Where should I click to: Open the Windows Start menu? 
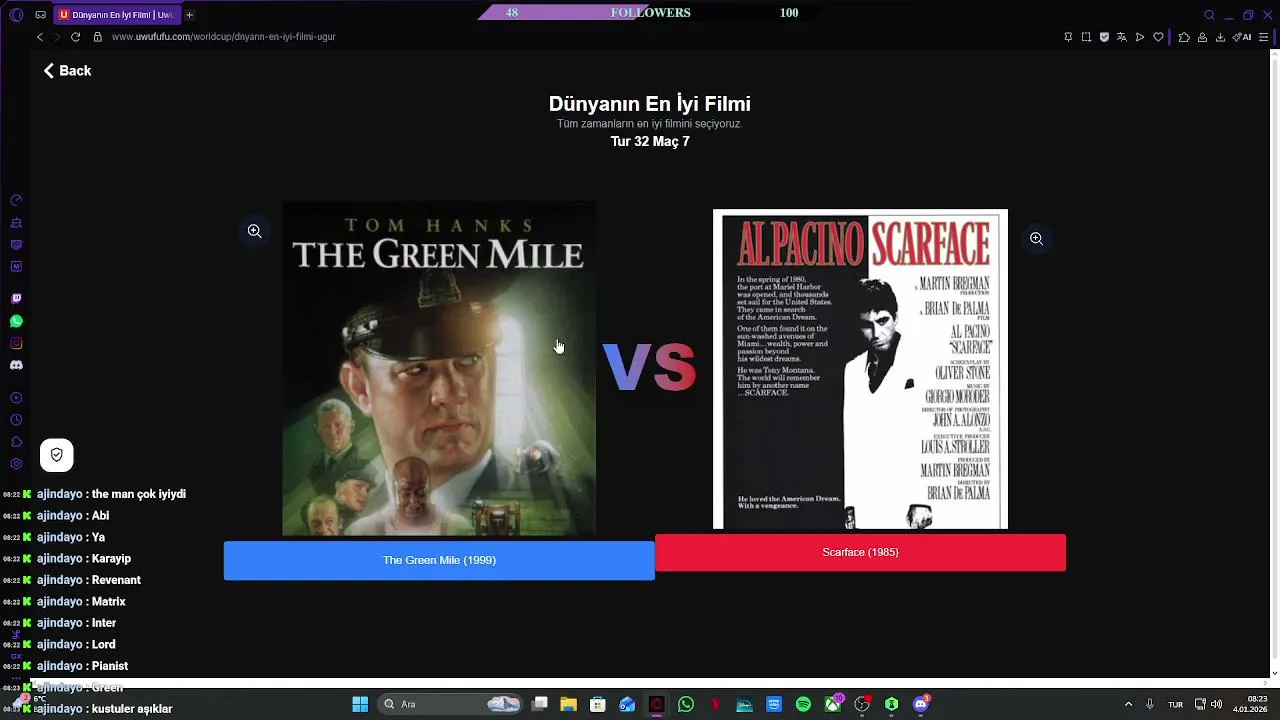click(x=360, y=704)
